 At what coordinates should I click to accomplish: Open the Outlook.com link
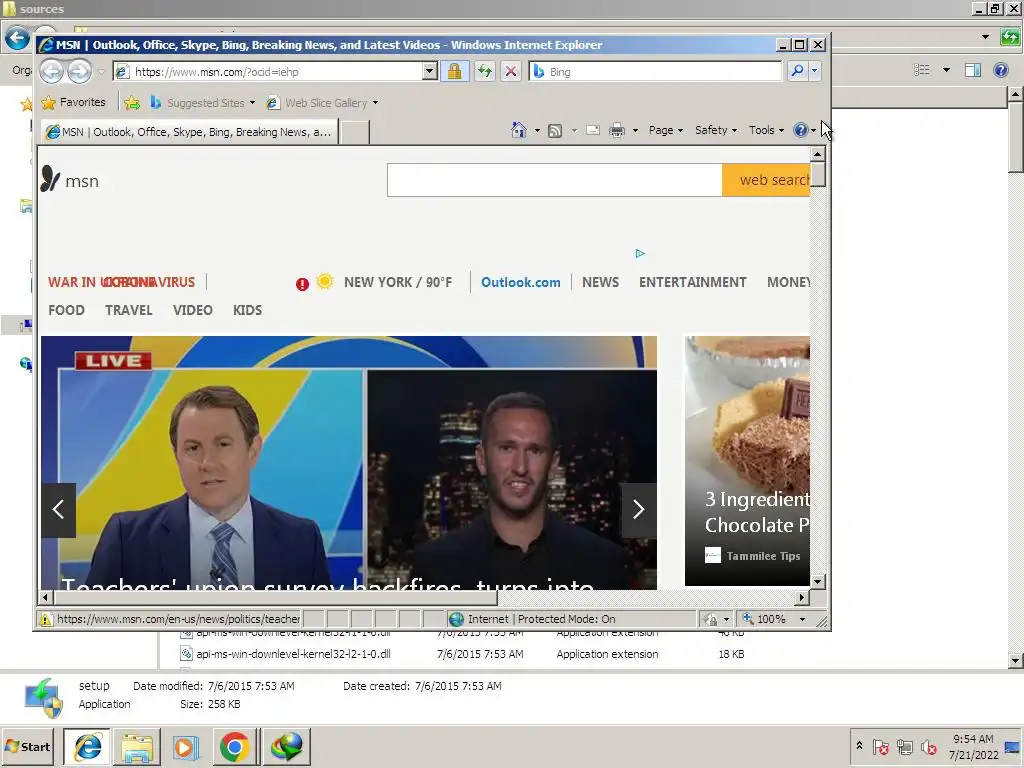point(520,282)
